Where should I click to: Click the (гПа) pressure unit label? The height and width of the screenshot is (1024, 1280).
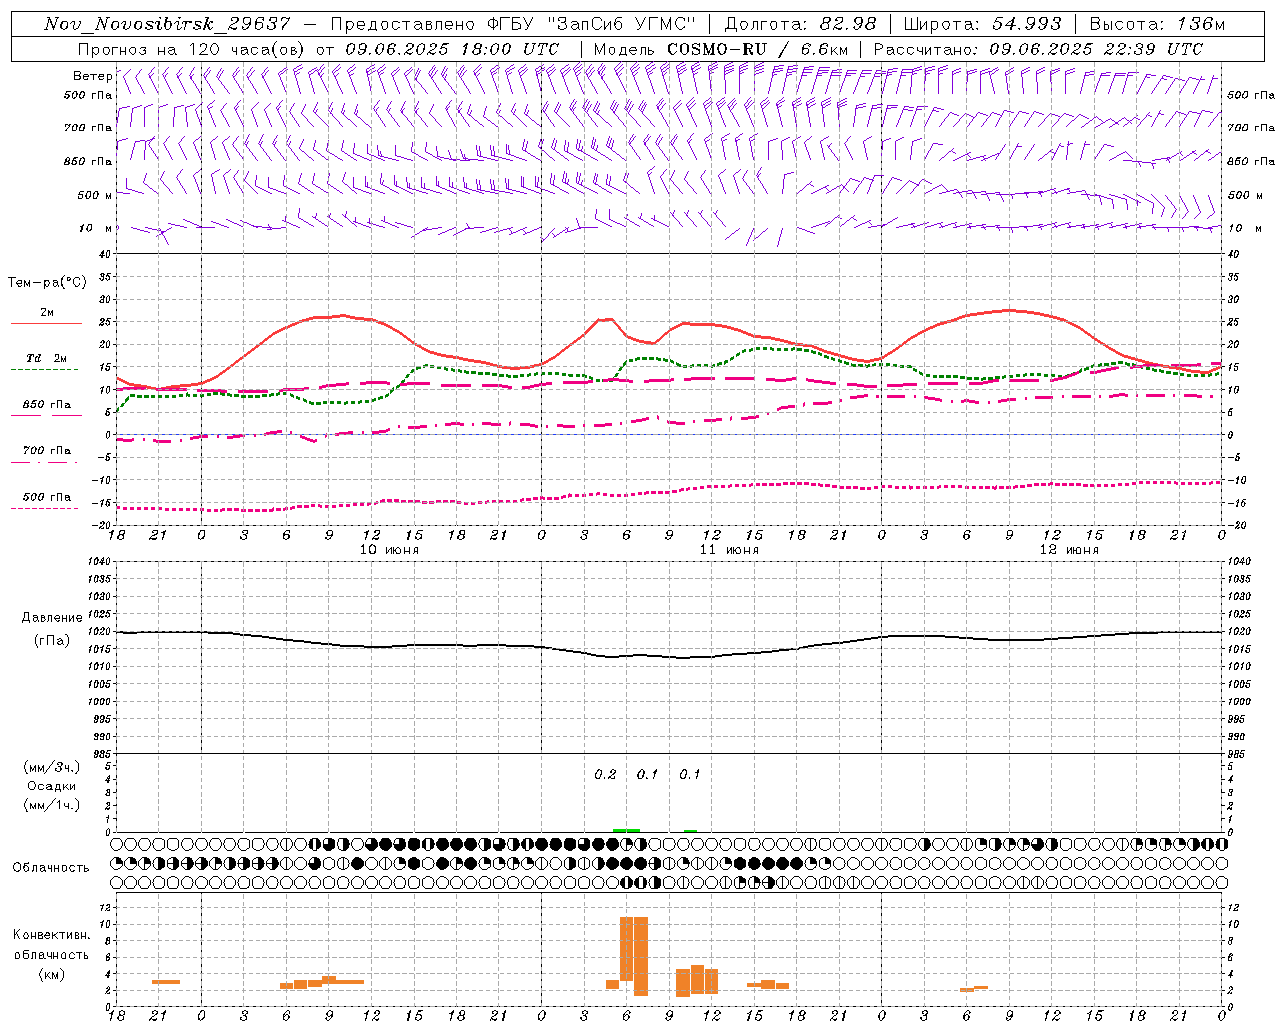[51, 640]
